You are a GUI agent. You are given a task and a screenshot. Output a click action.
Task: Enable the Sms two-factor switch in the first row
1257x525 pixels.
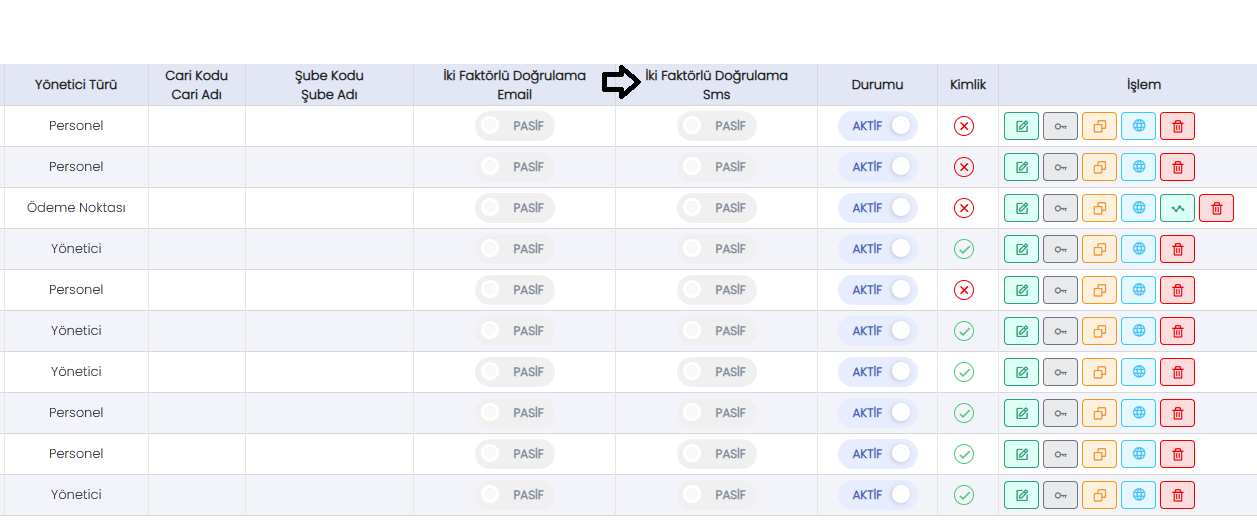(717, 126)
